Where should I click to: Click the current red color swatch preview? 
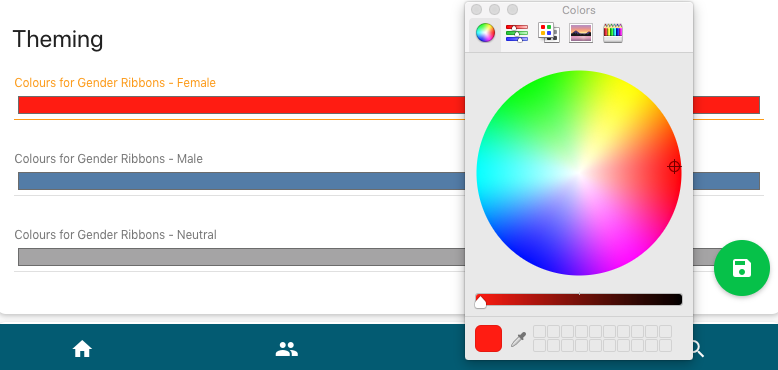[488, 339]
